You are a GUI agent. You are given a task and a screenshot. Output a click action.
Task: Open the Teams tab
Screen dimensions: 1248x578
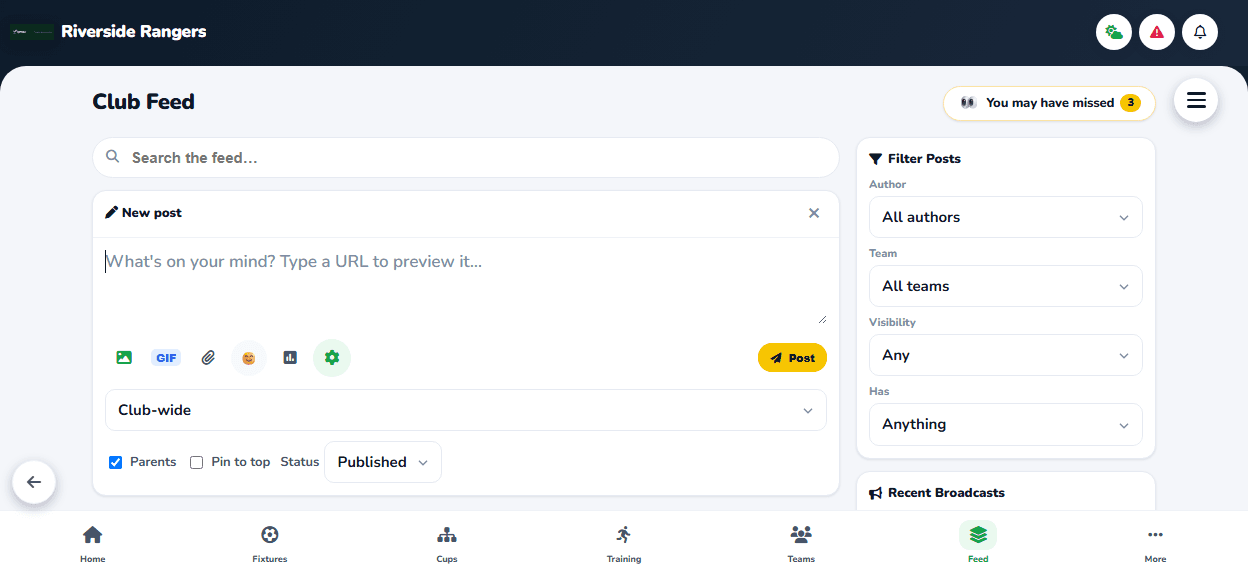tap(801, 544)
